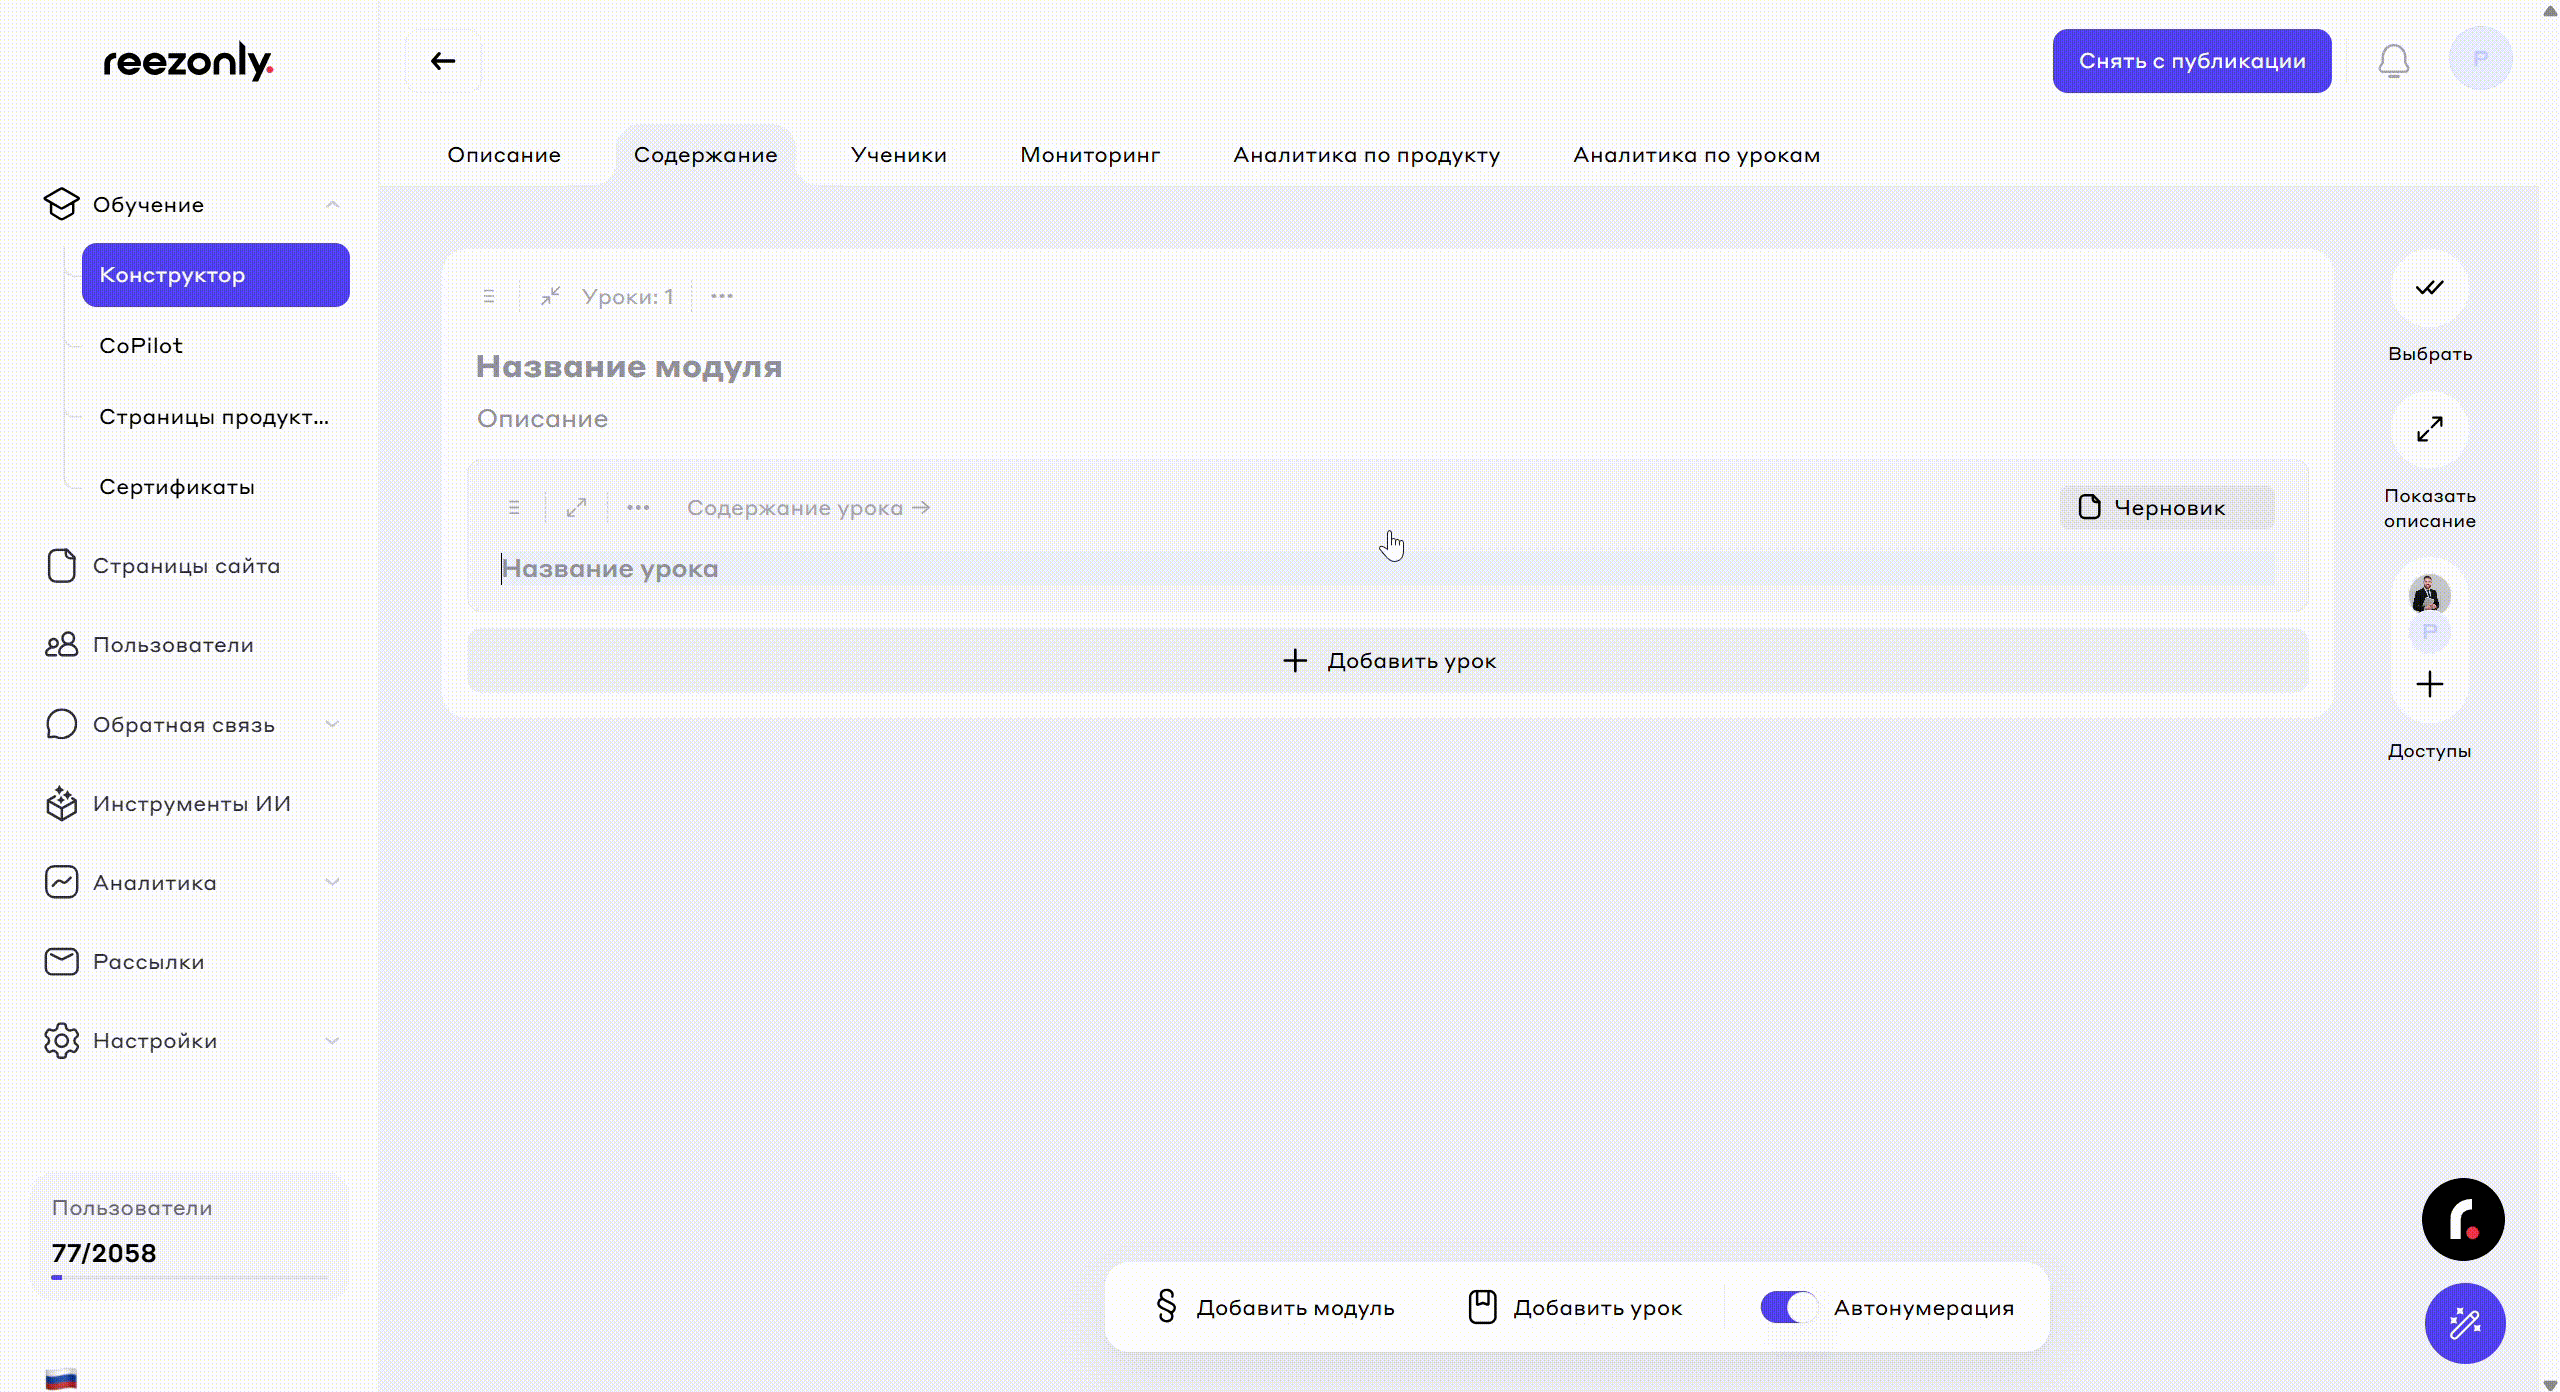This screenshot has width=2560, height=1392.
Task: Expand the Настройки sidebar section
Action: tap(333, 1041)
